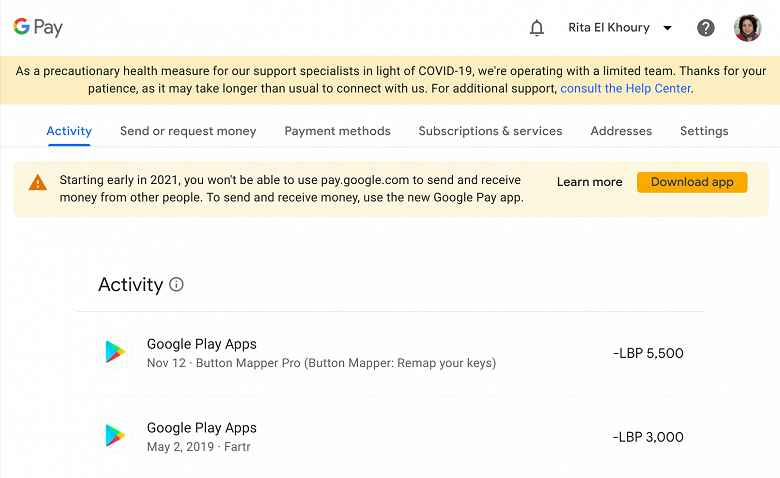Click the Activity info icon
This screenshot has width=780, height=478.
pyautogui.click(x=177, y=285)
